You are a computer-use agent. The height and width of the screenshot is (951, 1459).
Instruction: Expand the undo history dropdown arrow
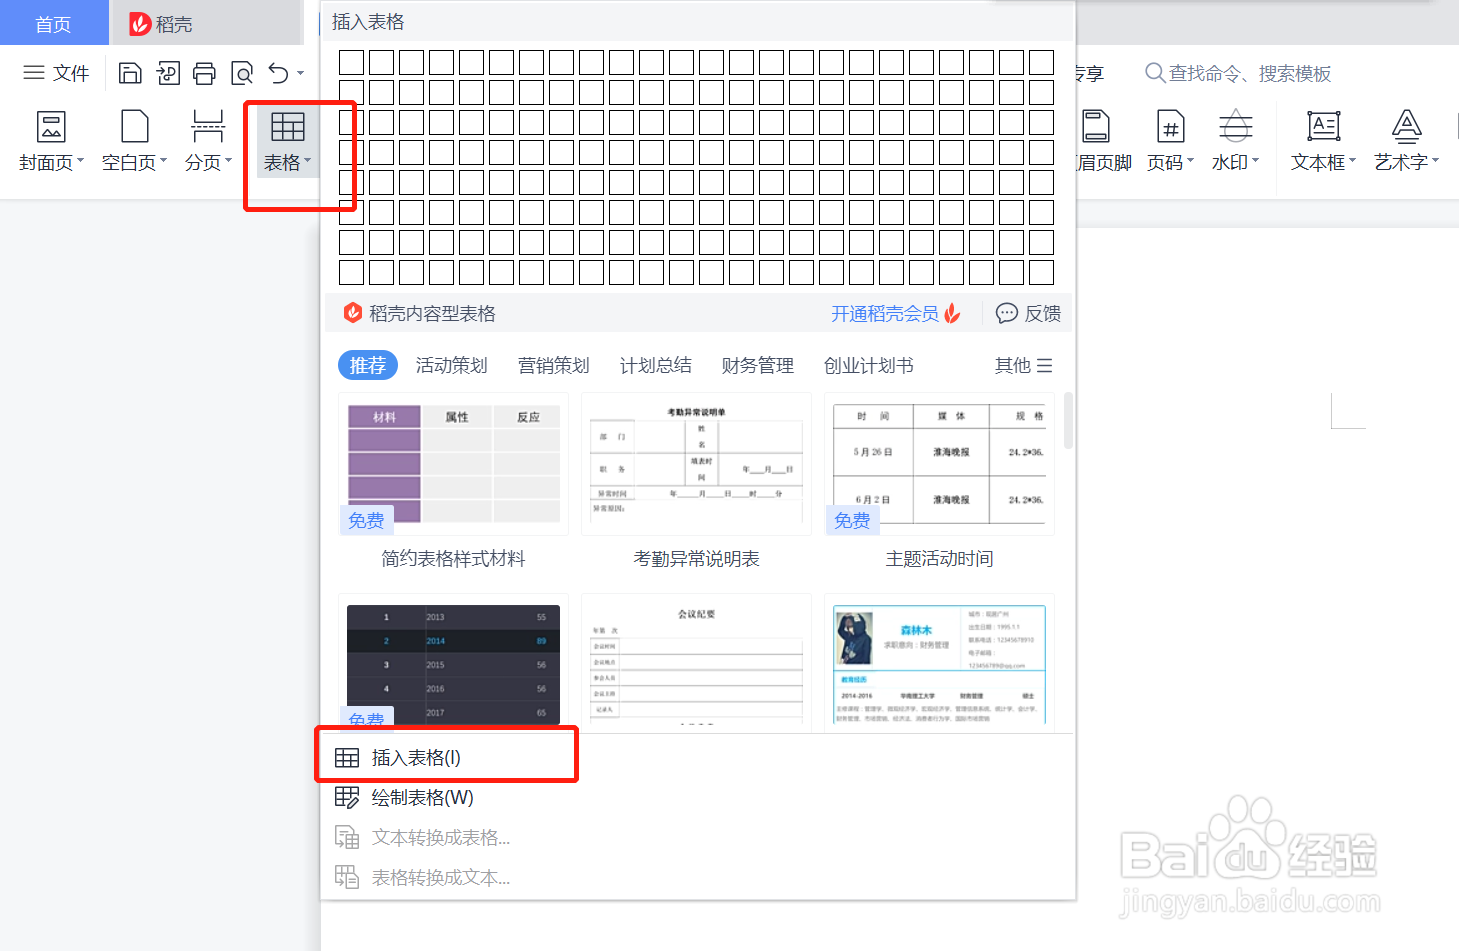point(300,73)
